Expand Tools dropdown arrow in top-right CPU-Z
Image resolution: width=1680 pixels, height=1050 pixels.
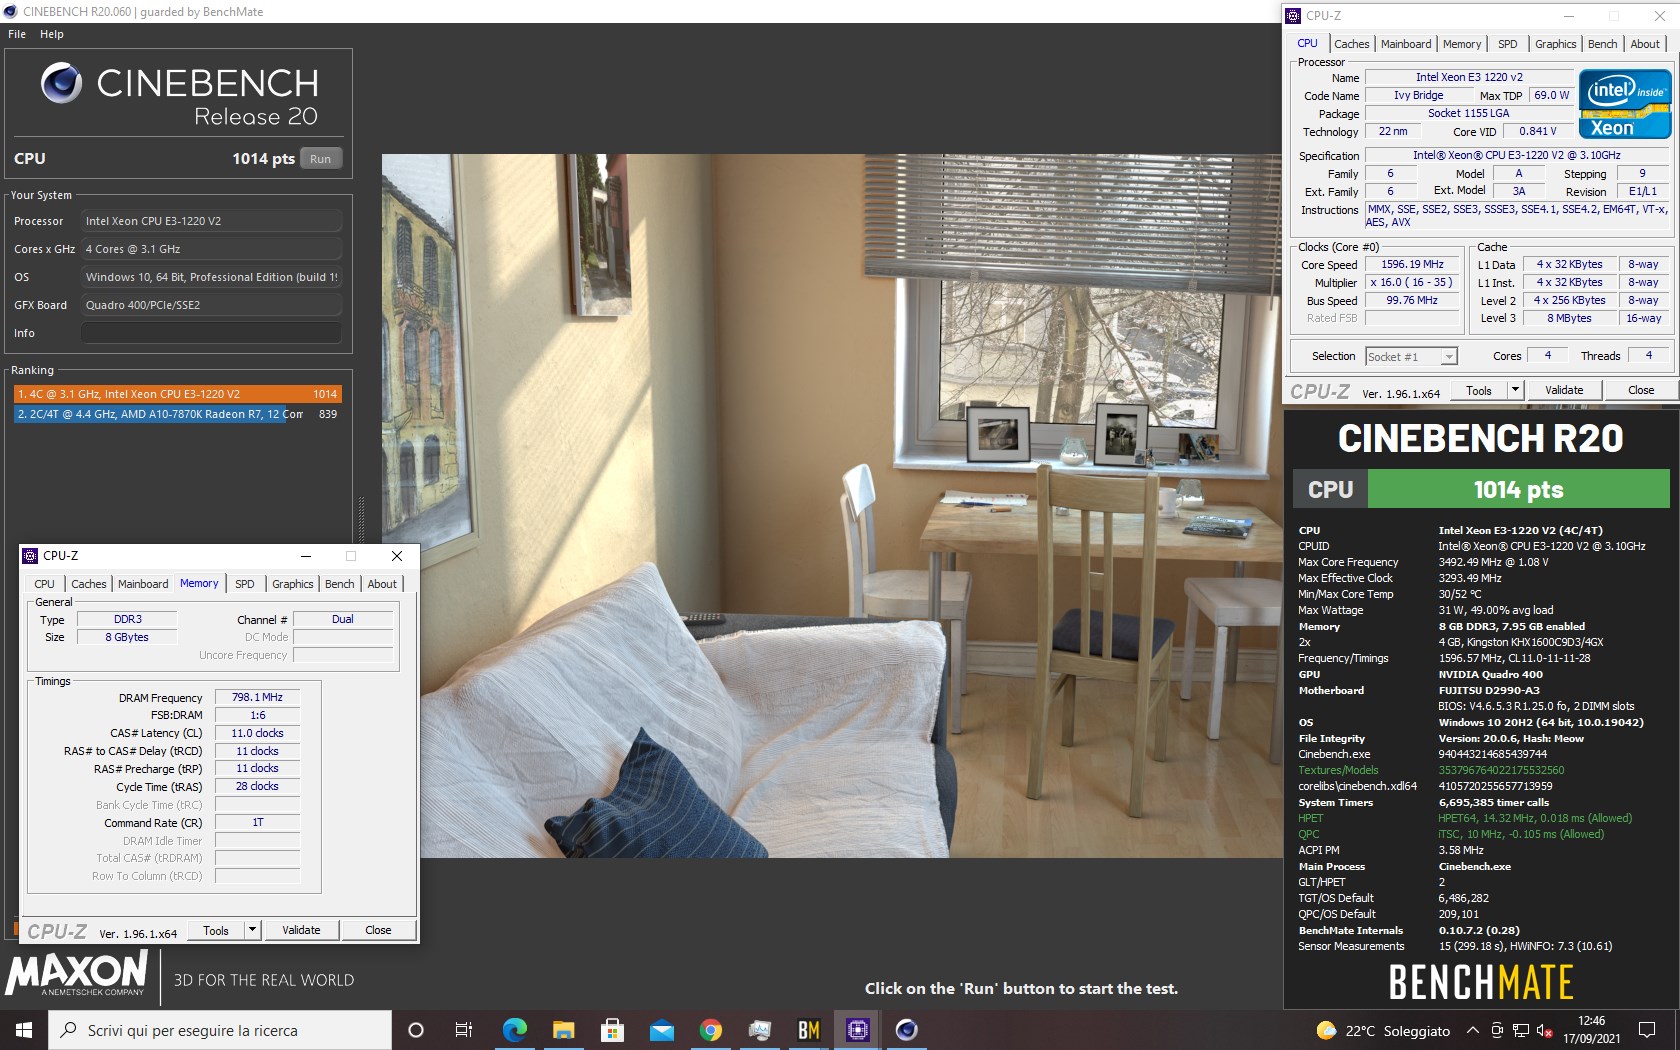click(x=1515, y=391)
